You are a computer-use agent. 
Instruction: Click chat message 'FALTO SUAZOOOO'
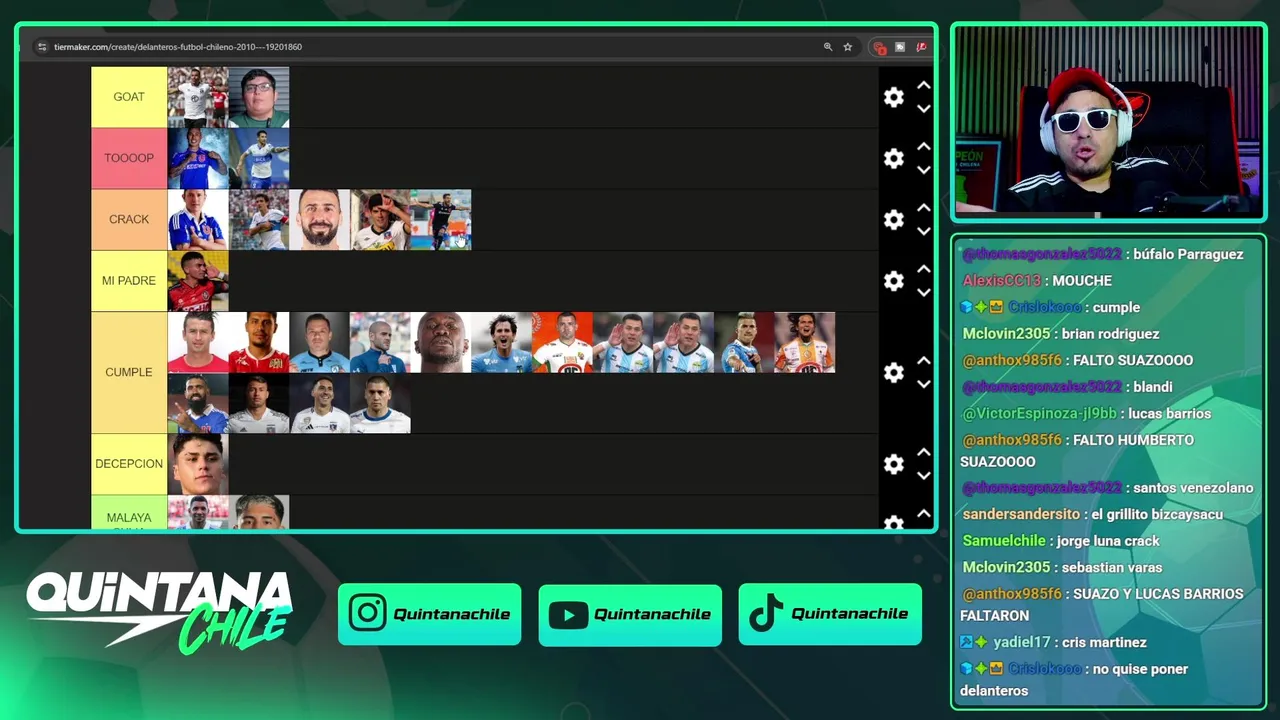[x=1132, y=360]
